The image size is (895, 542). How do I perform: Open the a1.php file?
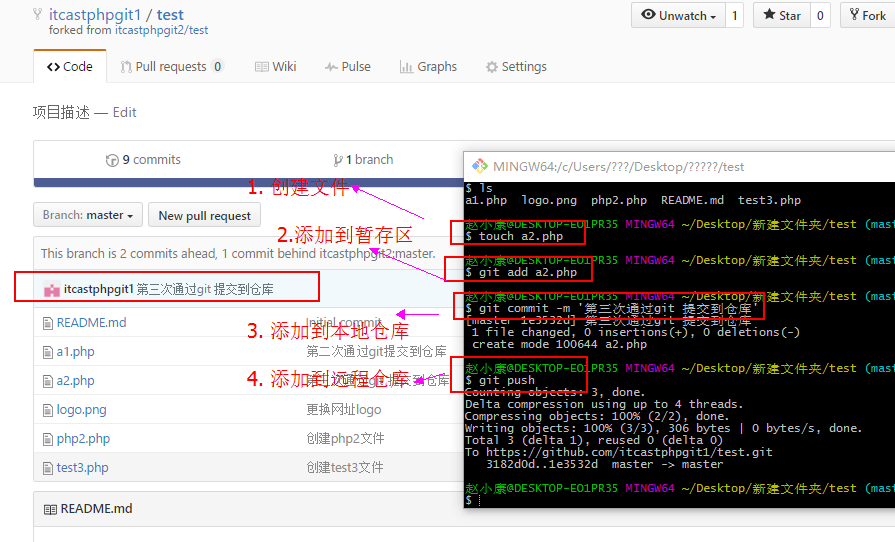coord(75,352)
